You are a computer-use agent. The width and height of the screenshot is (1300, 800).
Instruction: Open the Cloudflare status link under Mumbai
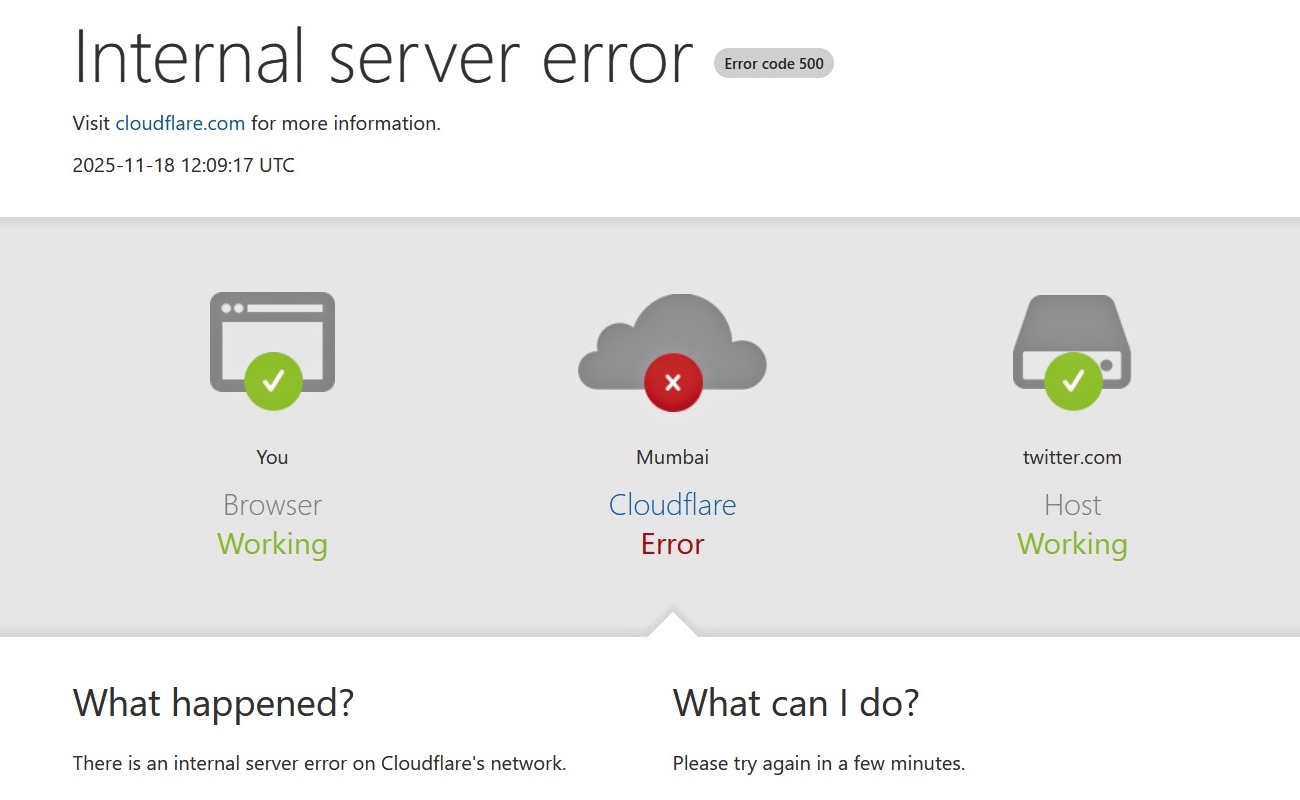(x=672, y=505)
